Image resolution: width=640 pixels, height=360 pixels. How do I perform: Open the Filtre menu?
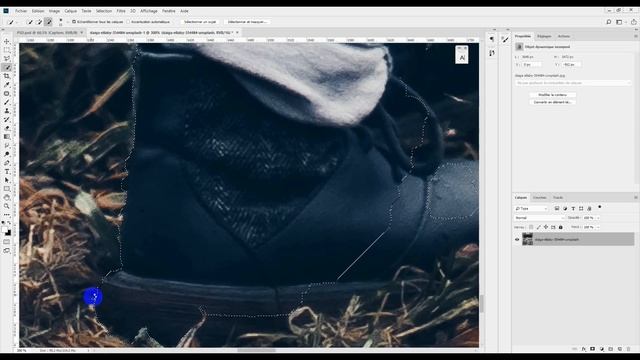click(x=121, y=11)
